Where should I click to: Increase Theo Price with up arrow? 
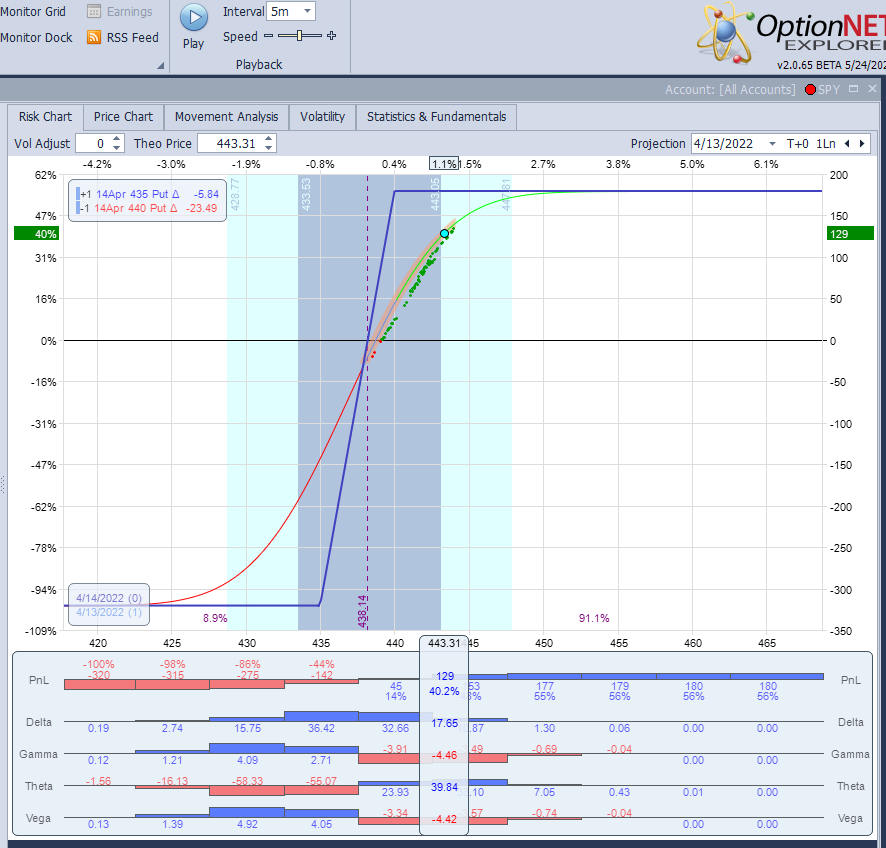pyautogui.click(x=269, y=138)
